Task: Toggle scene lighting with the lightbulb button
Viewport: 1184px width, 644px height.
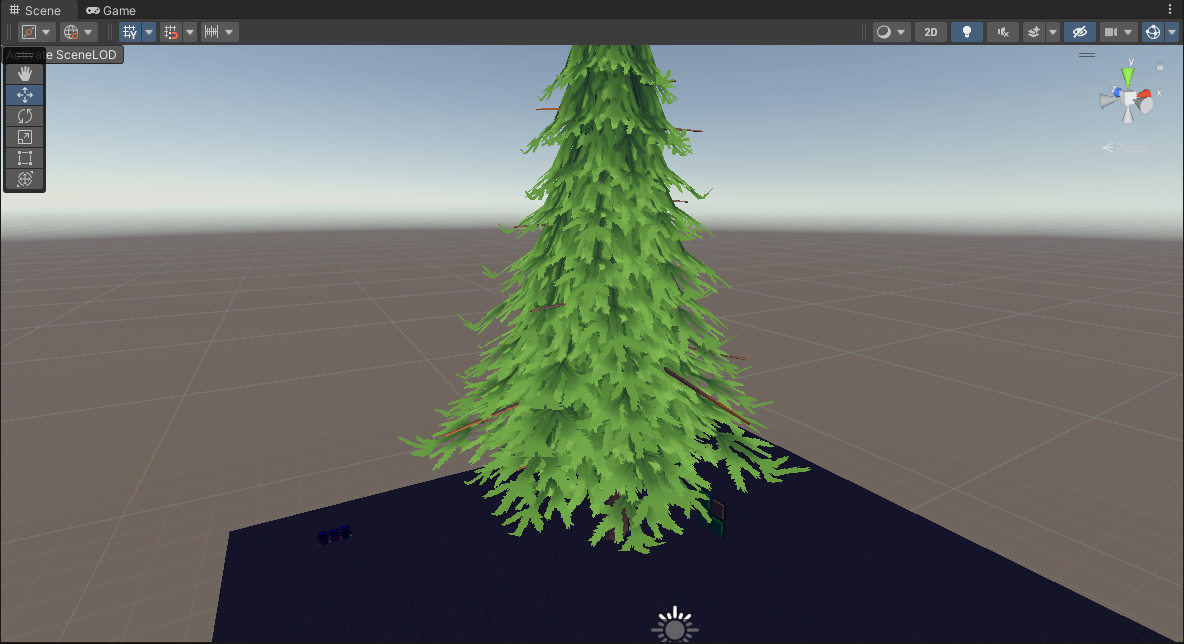Action: pyautogui.click(x=966, y=32)
